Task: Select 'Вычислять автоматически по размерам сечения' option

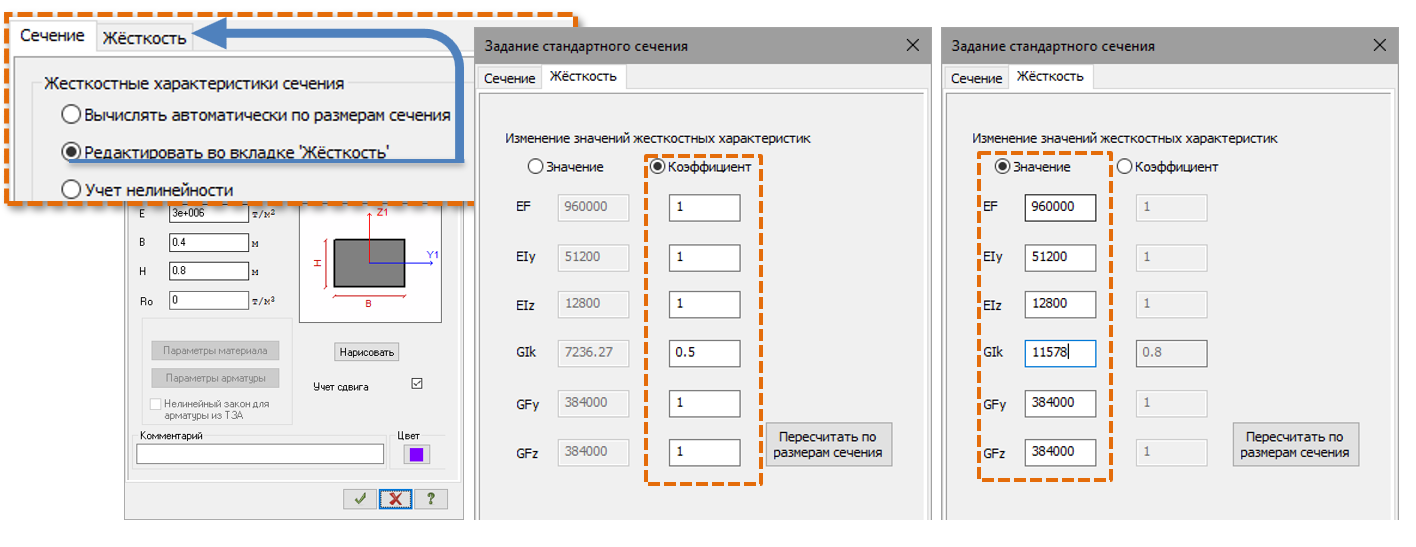Action: click(x=71, y=114)
